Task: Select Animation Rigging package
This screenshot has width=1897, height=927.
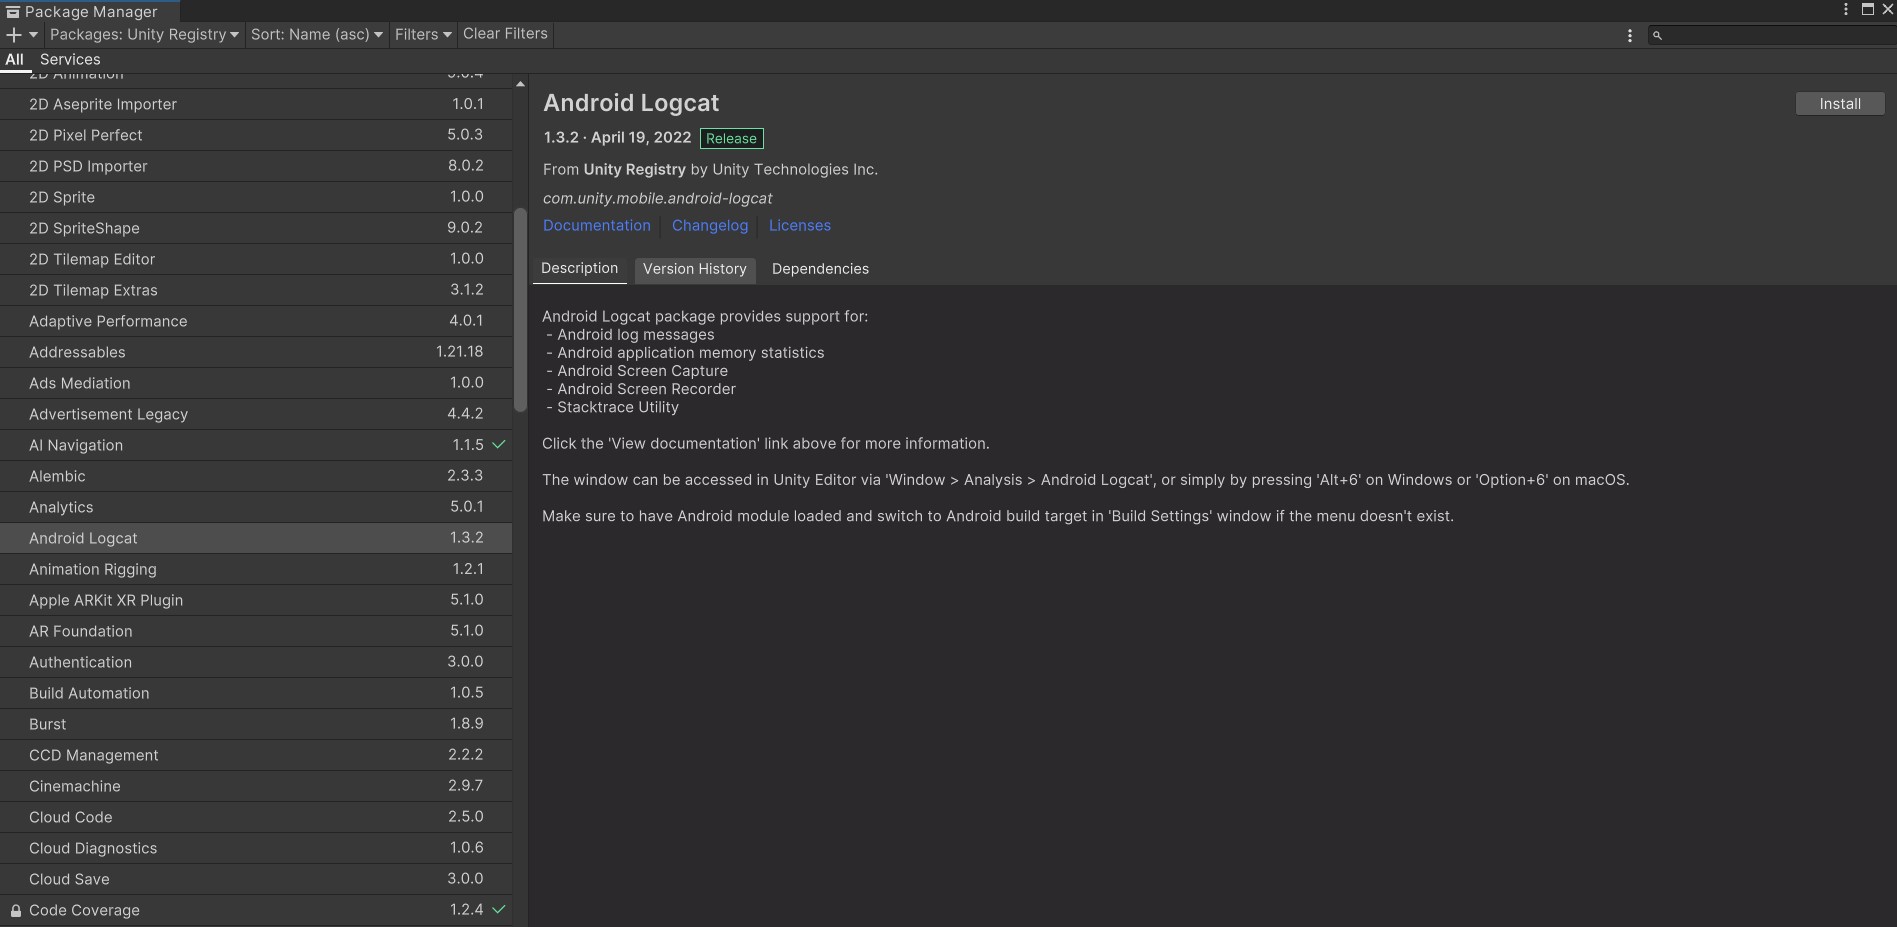Action: (x=256, y=569)
